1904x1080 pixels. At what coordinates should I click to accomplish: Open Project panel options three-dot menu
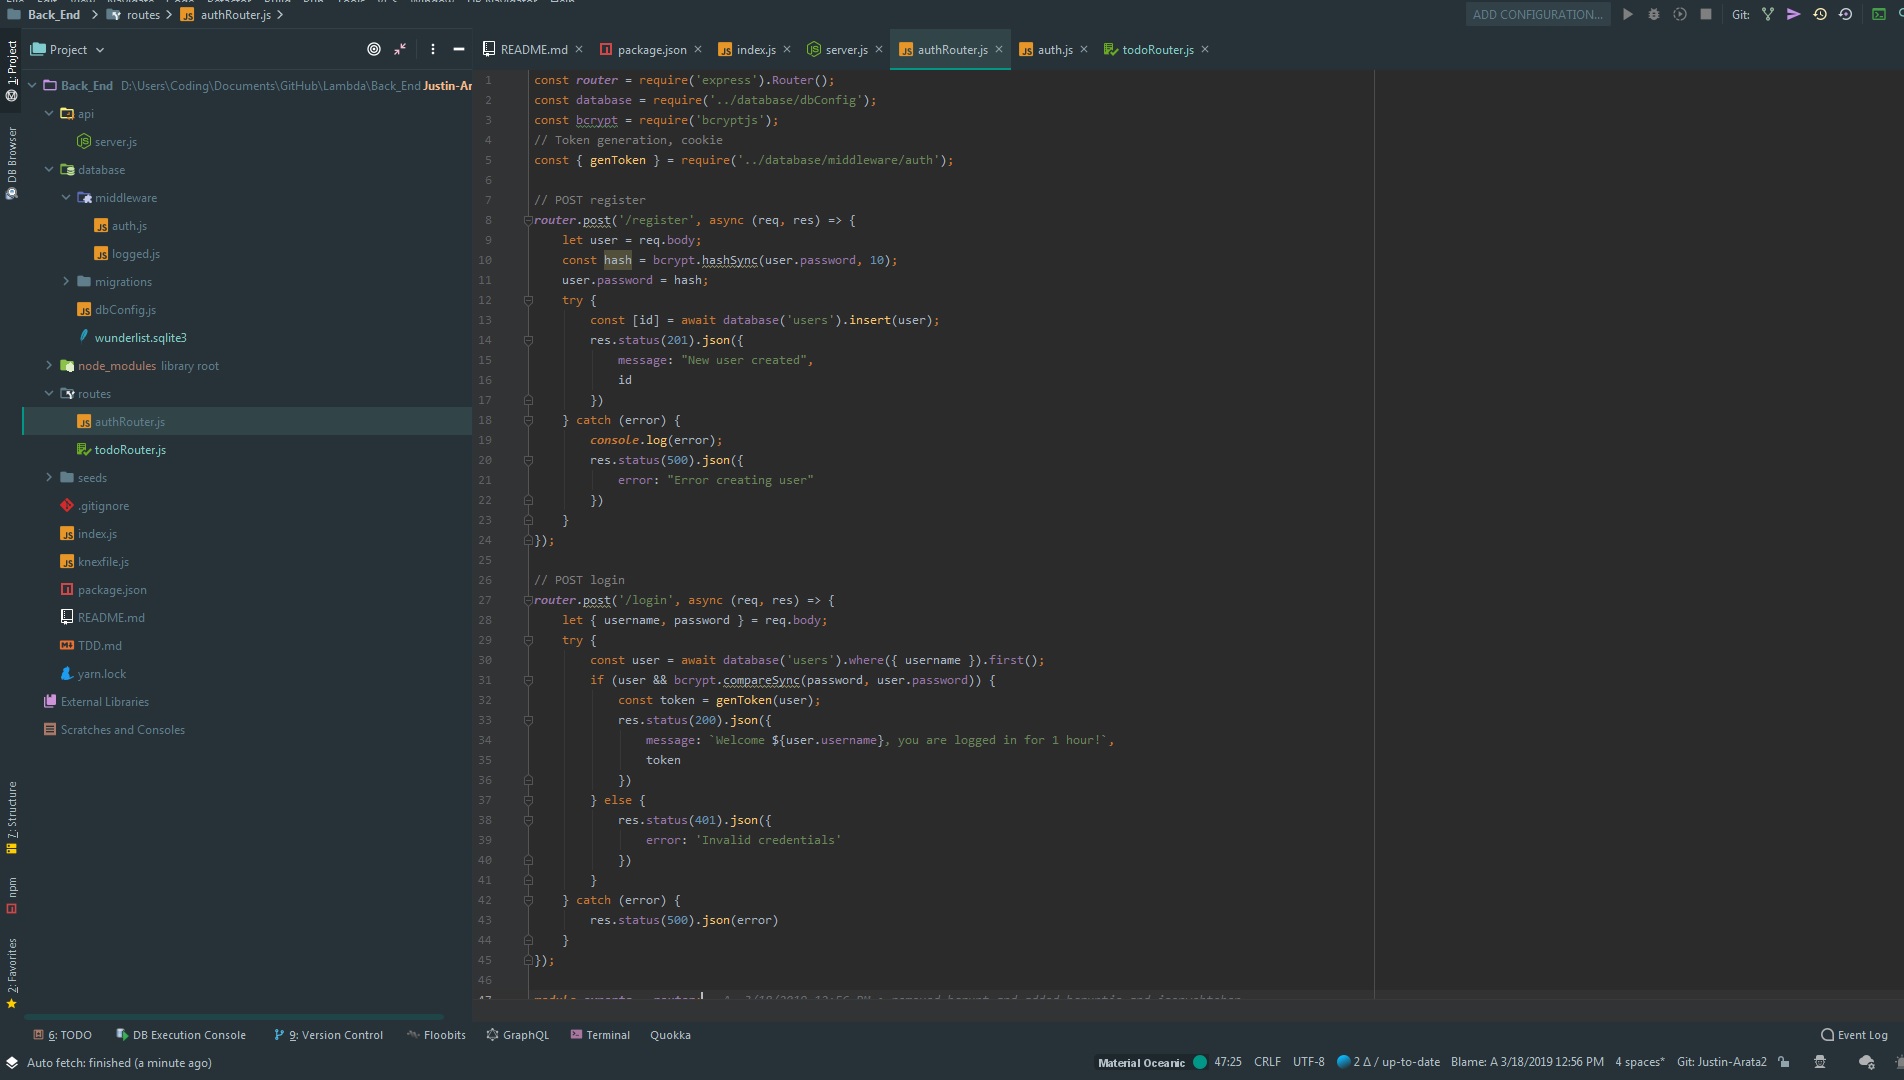(x=432, y=49)
